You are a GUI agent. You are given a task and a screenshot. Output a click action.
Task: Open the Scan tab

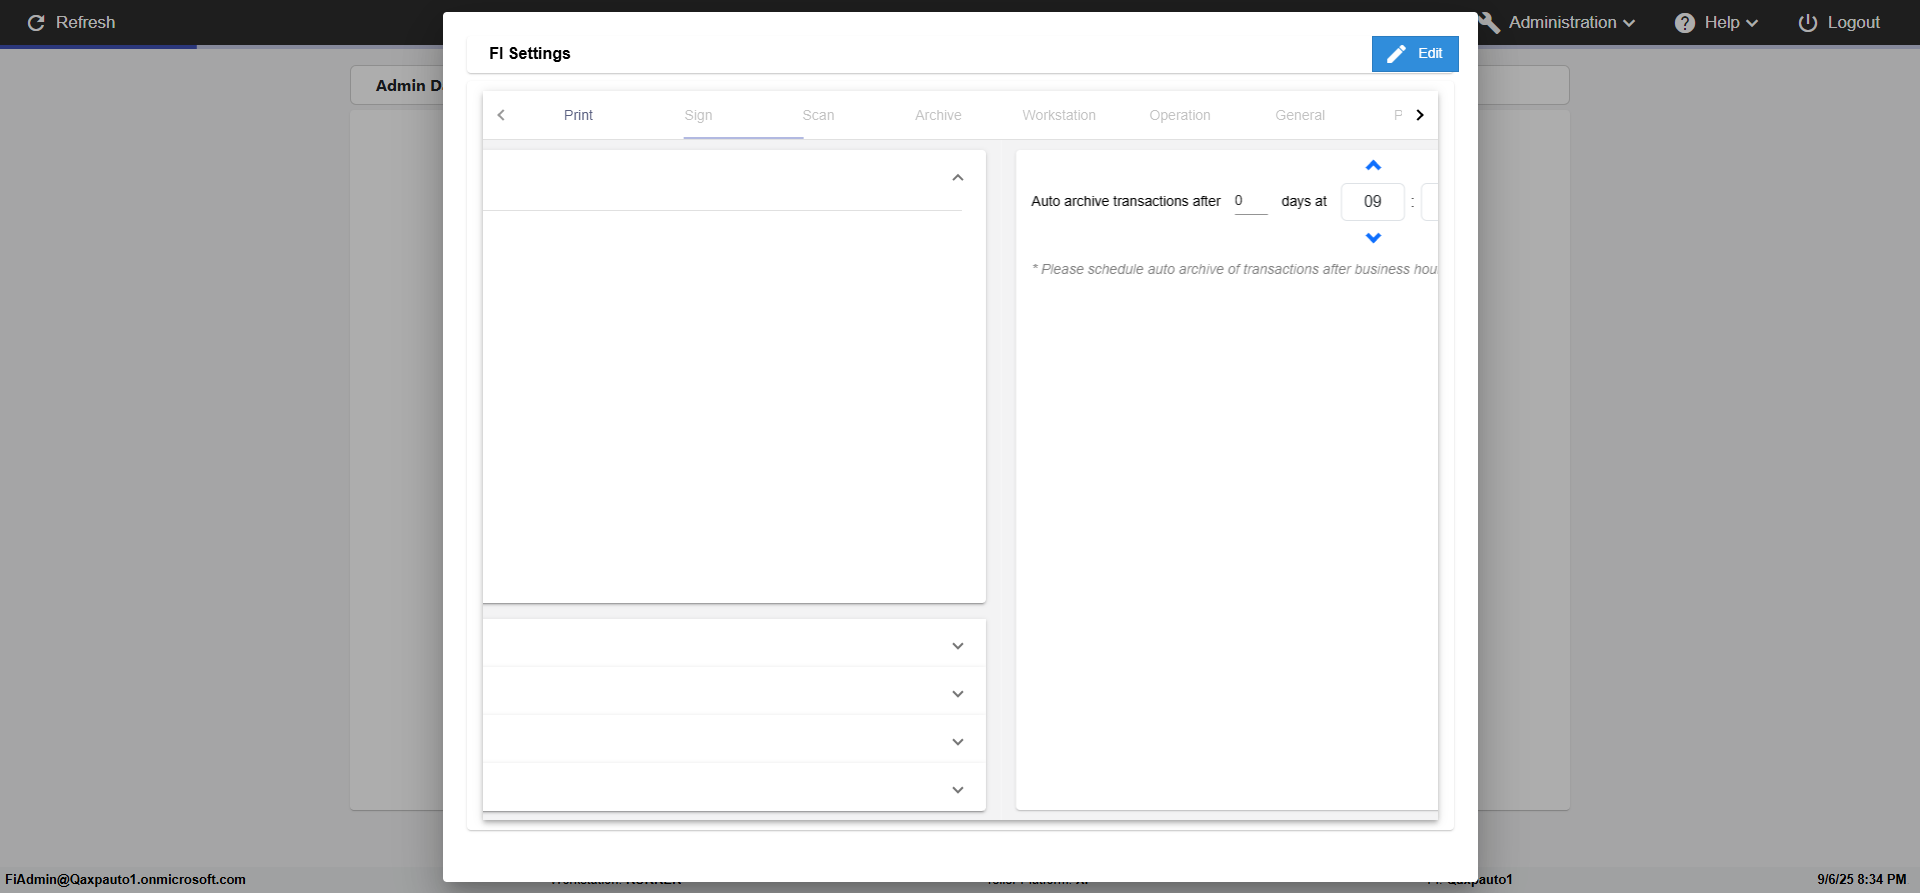(818, 115)
